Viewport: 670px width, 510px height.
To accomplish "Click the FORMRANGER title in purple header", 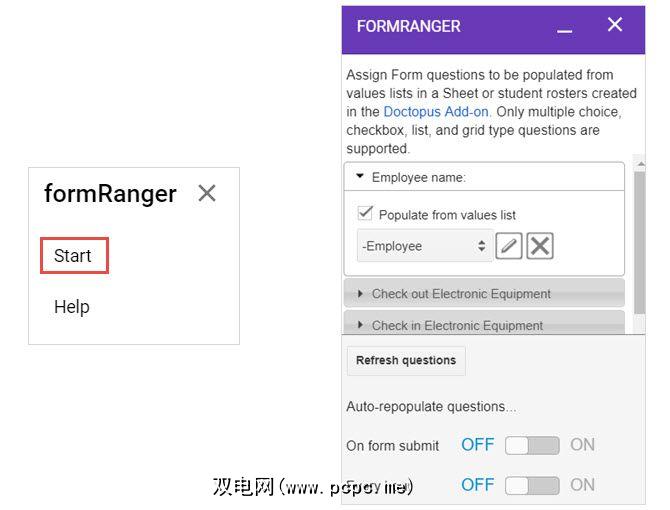I will click(408, 27).
